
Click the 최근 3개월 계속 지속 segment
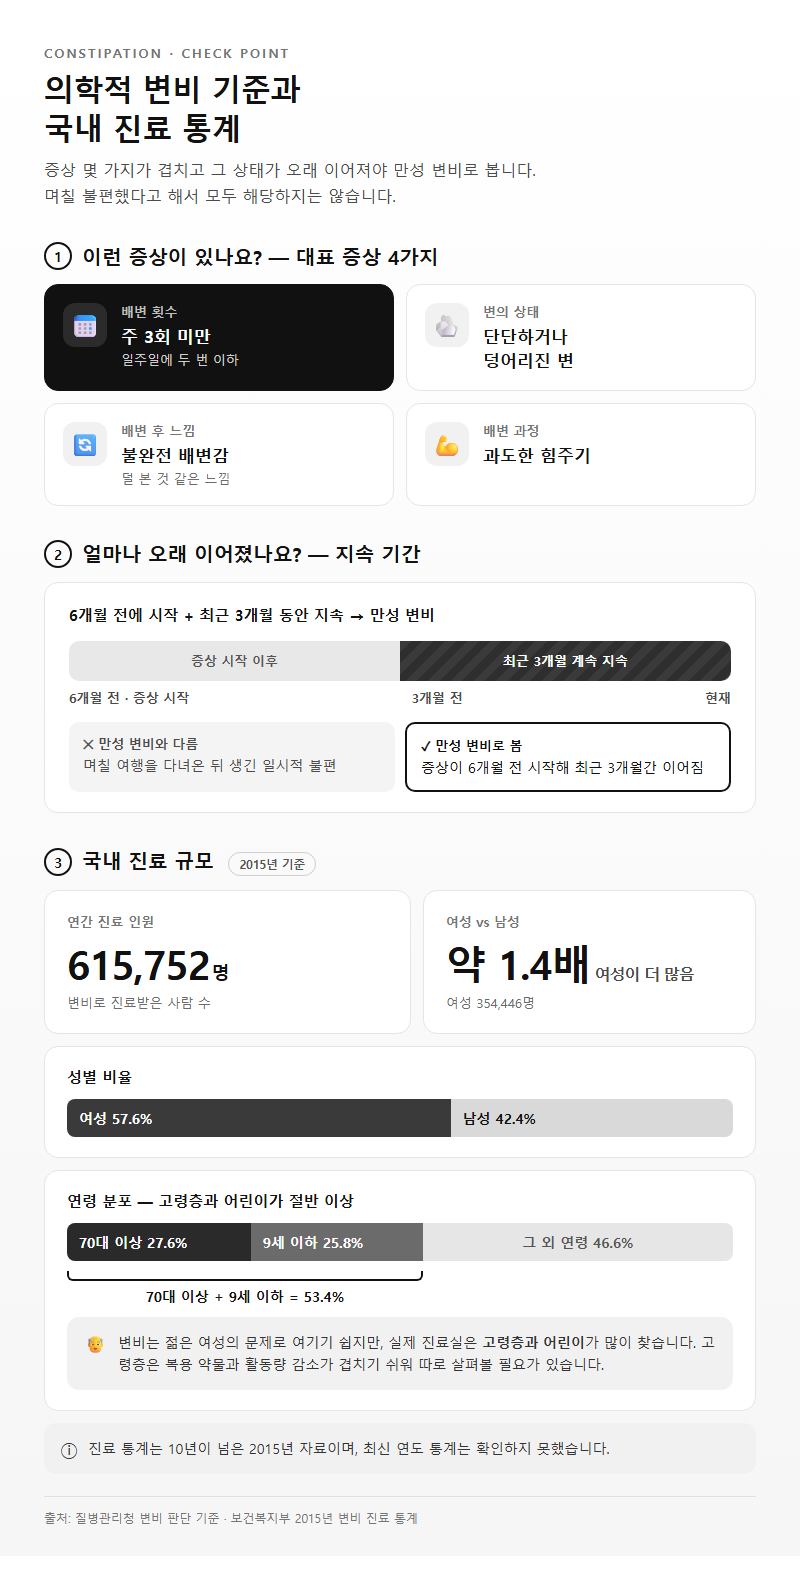point(565,661)
